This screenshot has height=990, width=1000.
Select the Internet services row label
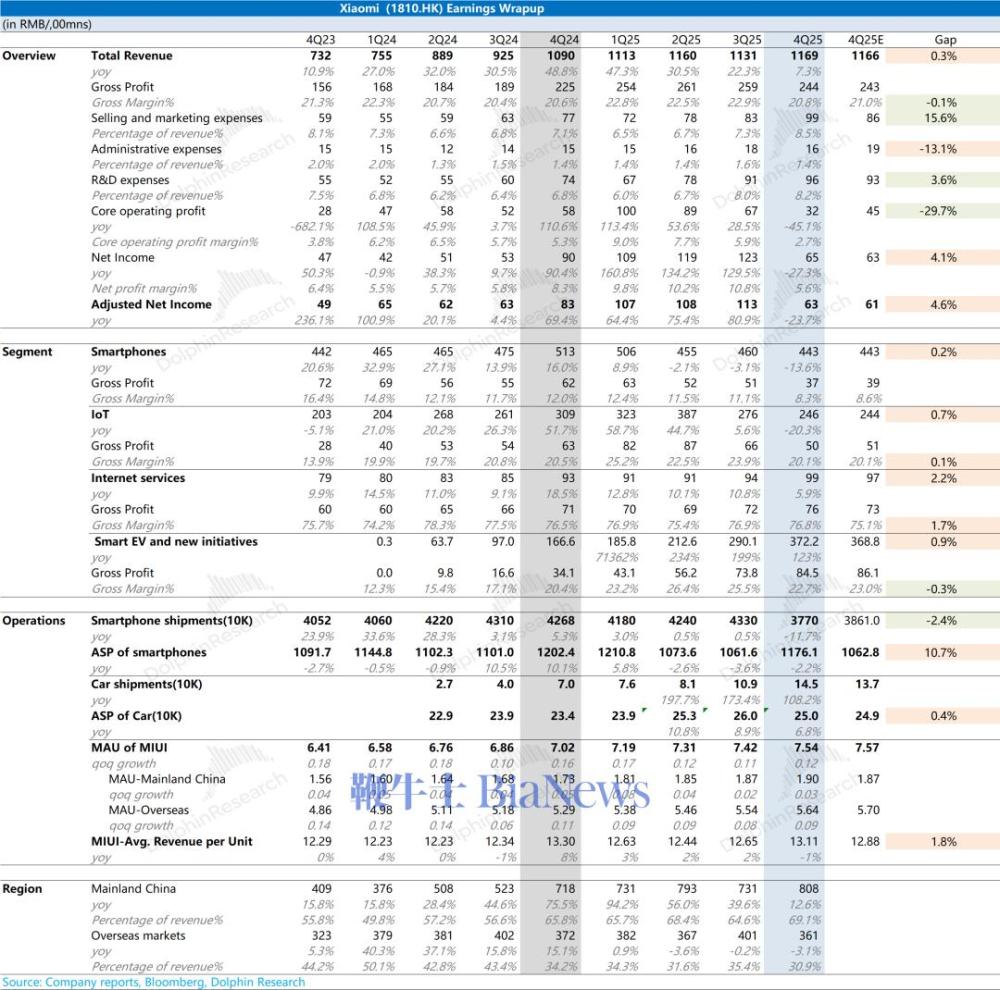coord(138,478)
